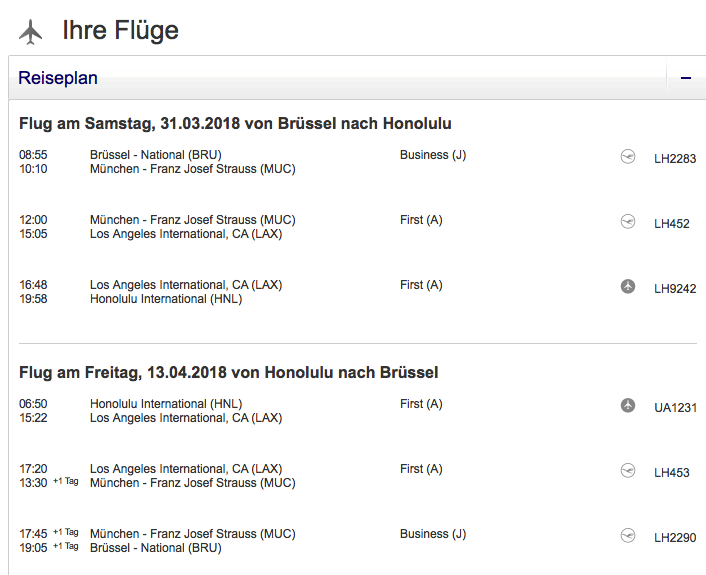Open flight number LH2283
The image size is (706, 575).
[675, 158]
